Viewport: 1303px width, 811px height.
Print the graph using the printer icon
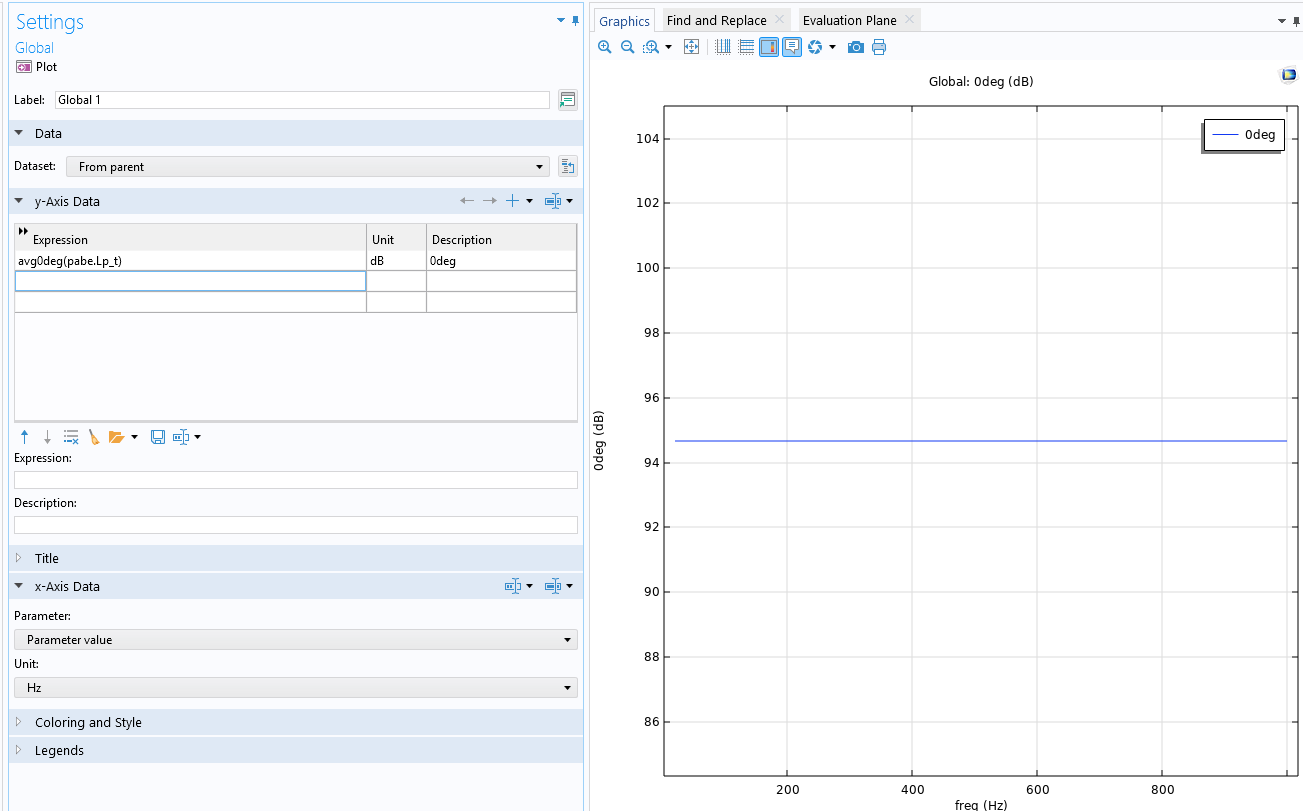pos(879,47)
